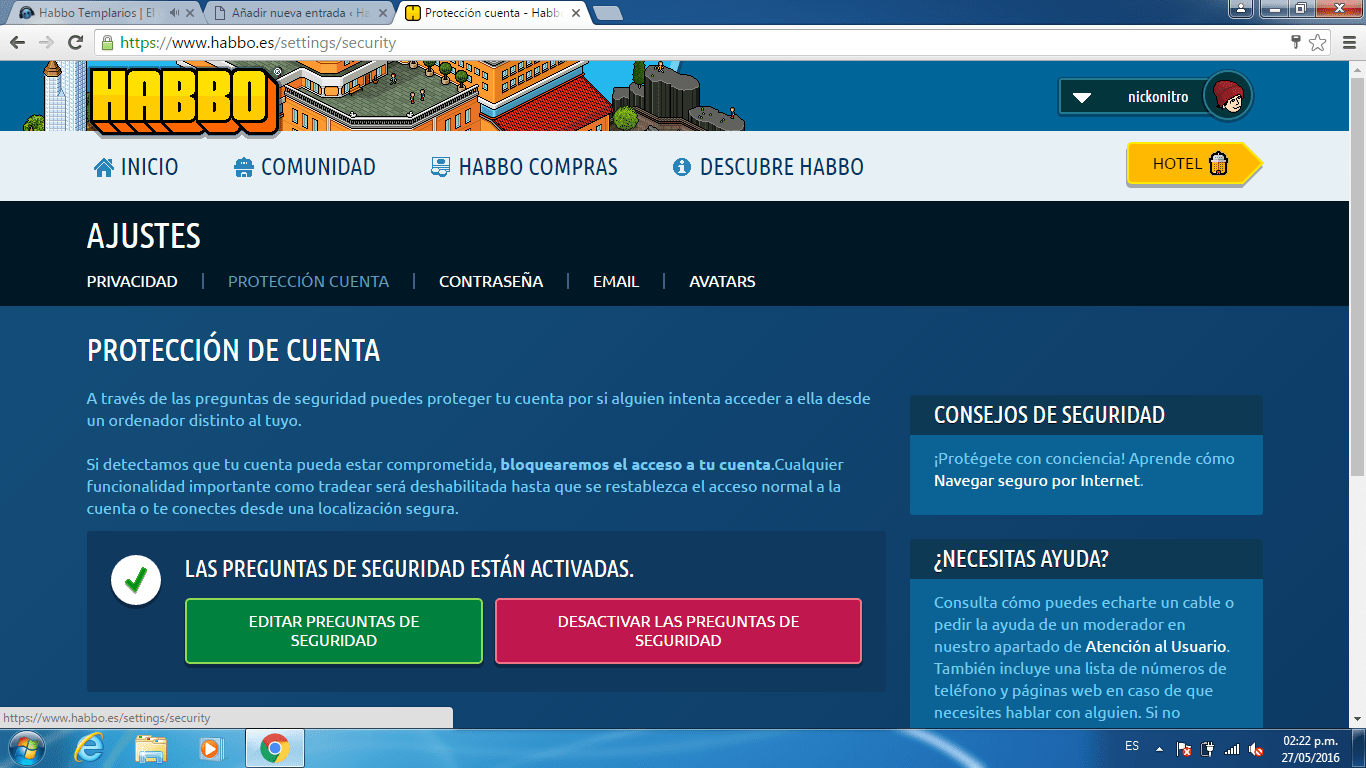Open the Comunidad menu
Image resolution: width=1366 pixels, height=768 pixels.
(304, 167)
